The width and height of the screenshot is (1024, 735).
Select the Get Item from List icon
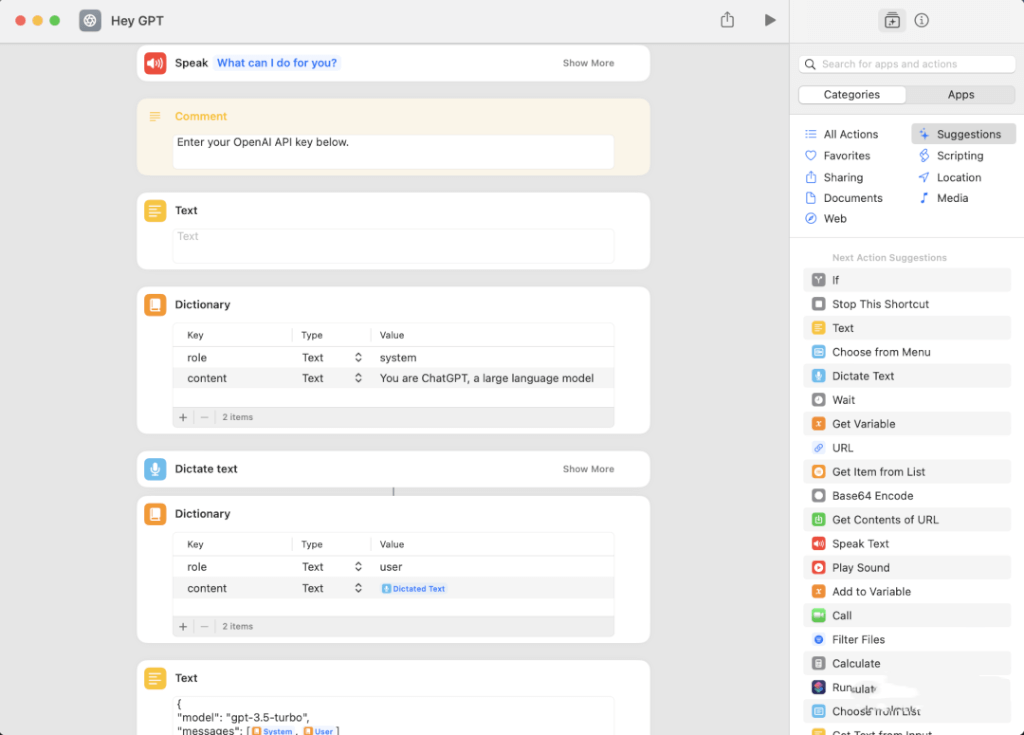coord(818,472)
